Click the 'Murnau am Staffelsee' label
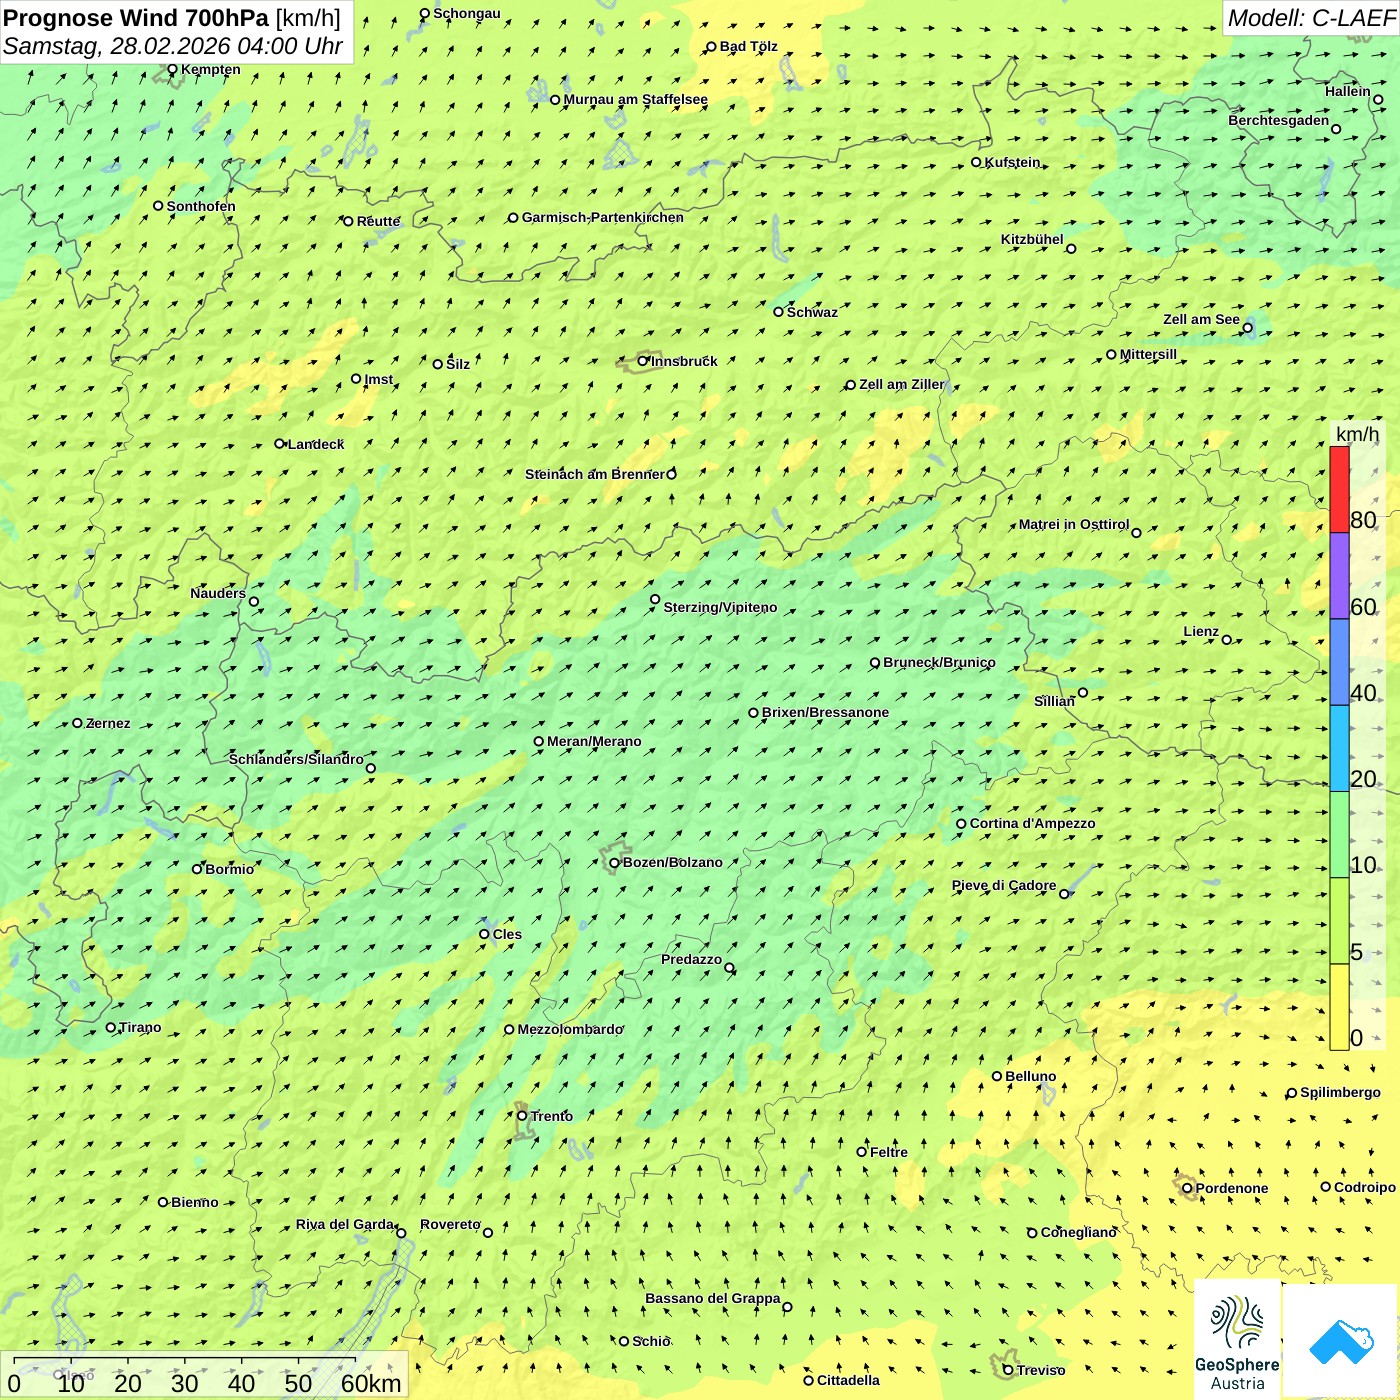This screenshot has height=1400, width=1400. click(x=635, y=99)
